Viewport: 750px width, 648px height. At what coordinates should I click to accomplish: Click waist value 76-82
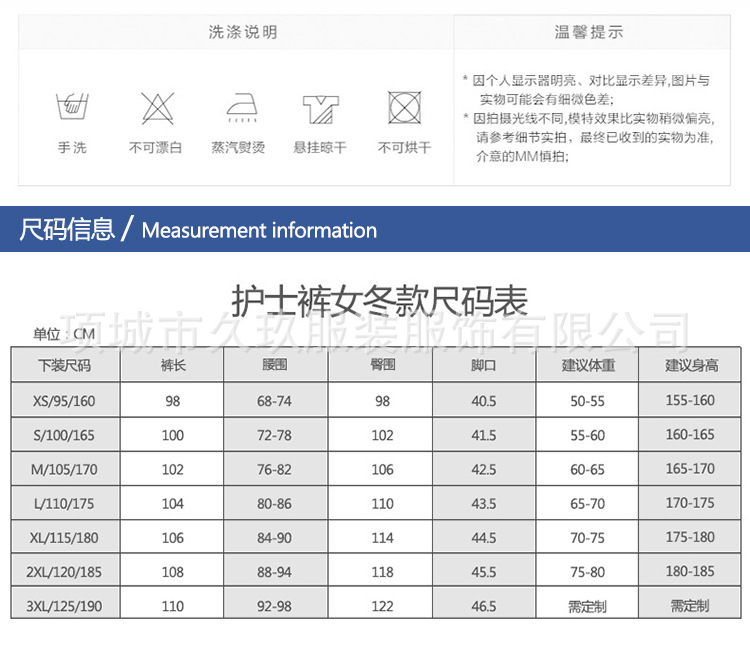pos(274,470)
